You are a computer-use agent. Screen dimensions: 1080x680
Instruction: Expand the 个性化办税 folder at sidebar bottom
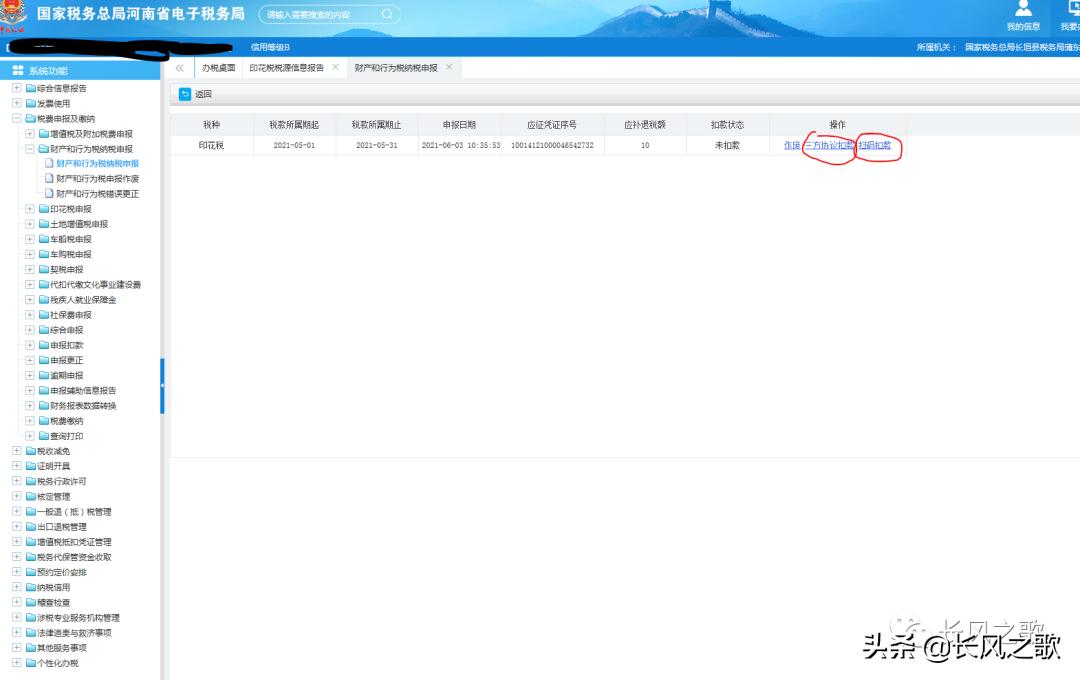pos(15,662)
